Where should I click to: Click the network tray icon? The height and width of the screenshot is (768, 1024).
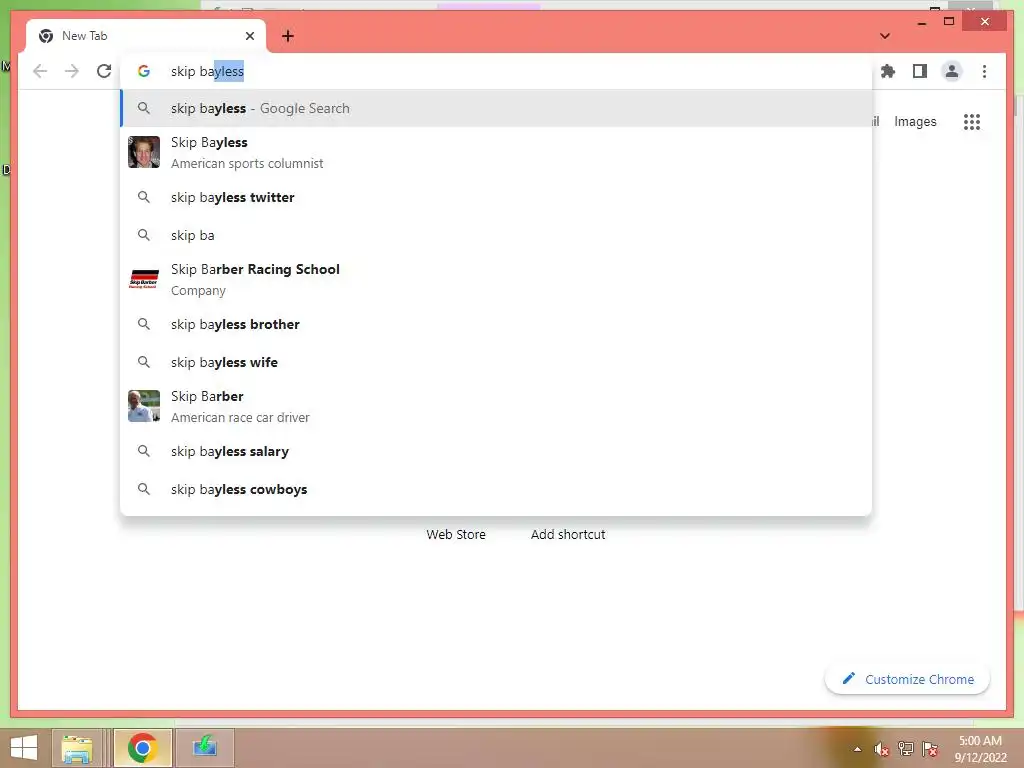point(906,749)
